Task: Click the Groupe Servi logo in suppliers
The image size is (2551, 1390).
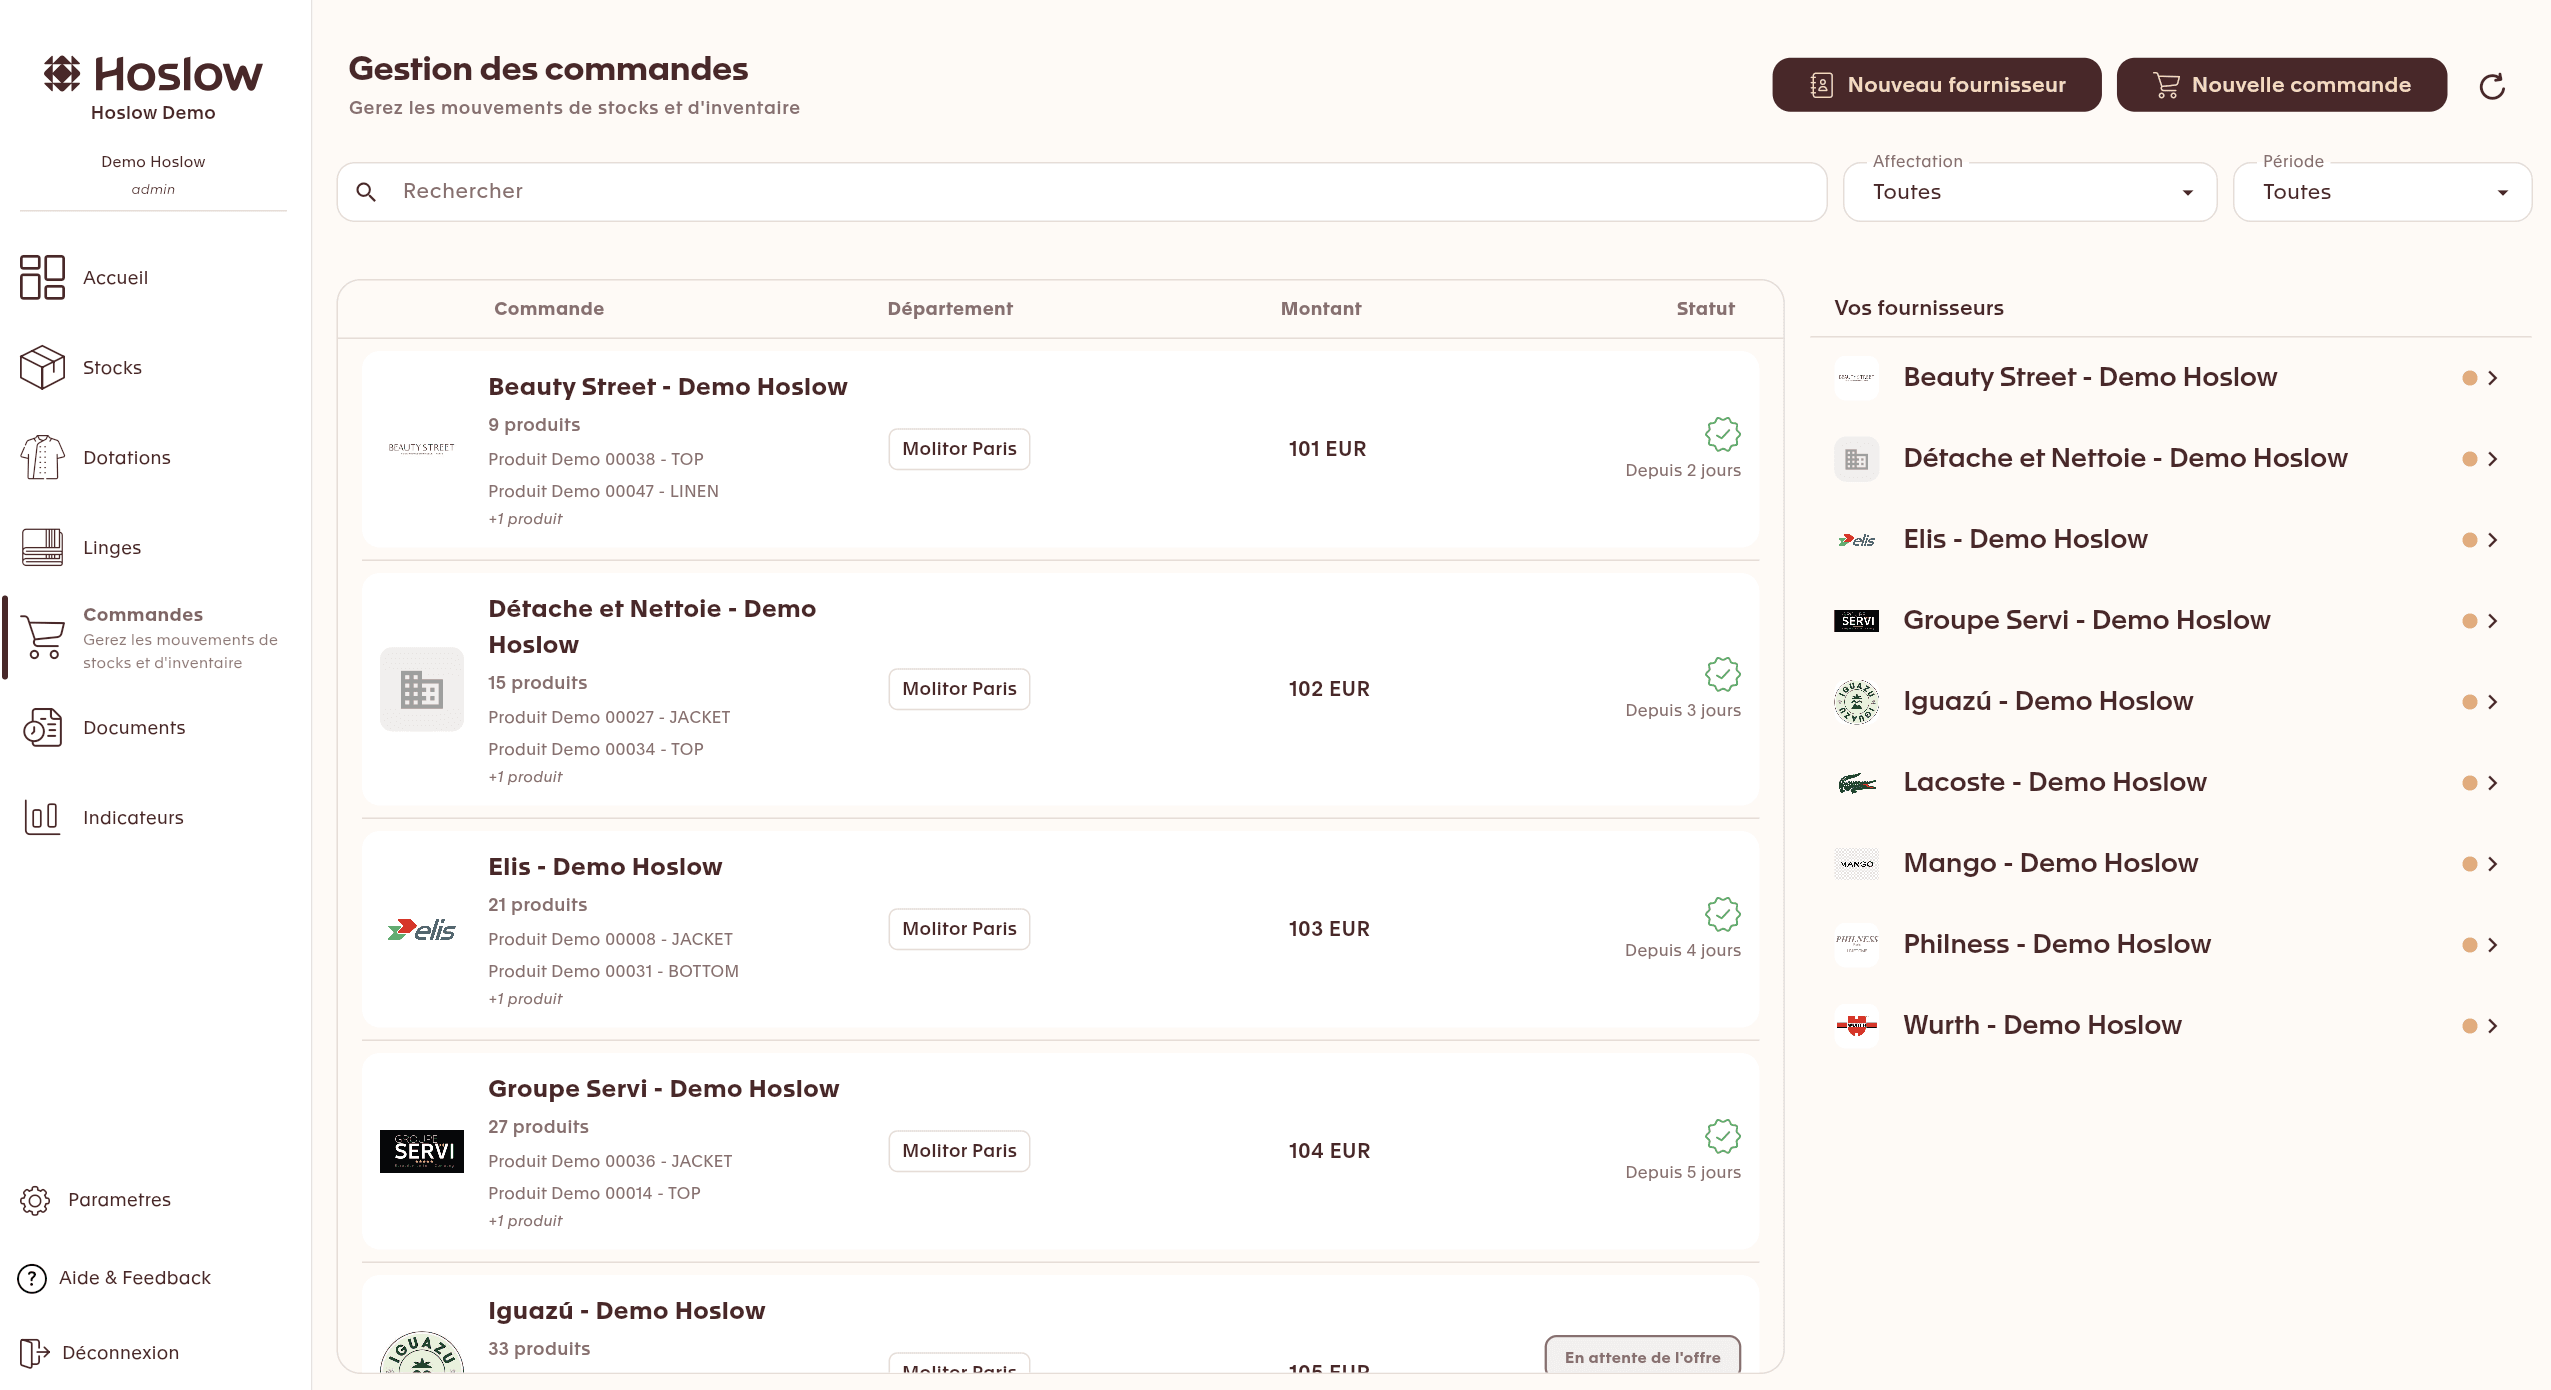Action: [x=1857, y=621]
